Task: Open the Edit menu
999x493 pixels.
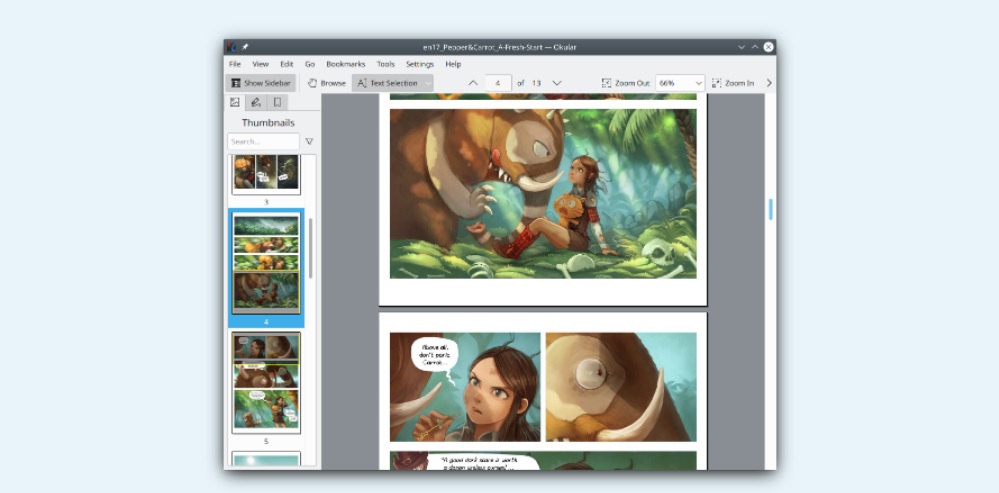Action: (287, 64)
